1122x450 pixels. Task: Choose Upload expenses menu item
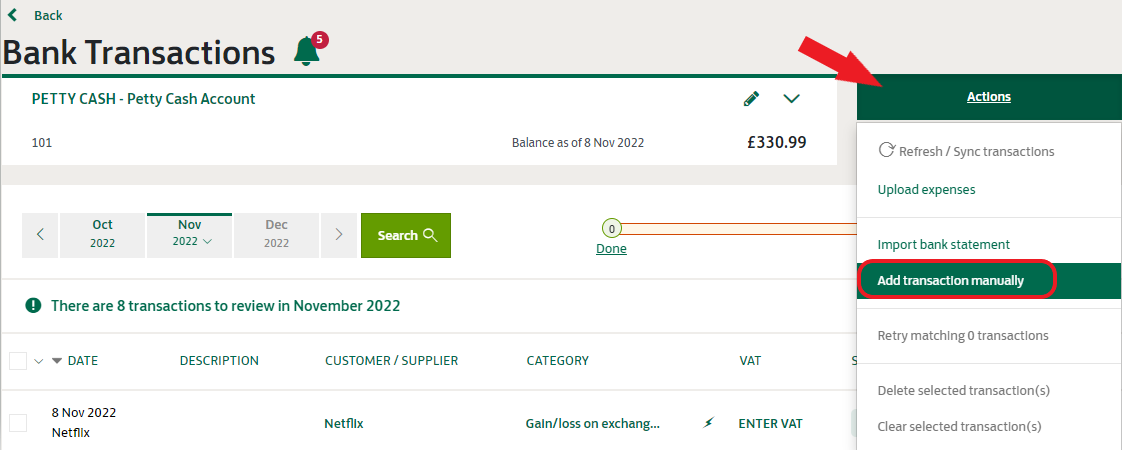pyautogui.click(x=926, y=190)
